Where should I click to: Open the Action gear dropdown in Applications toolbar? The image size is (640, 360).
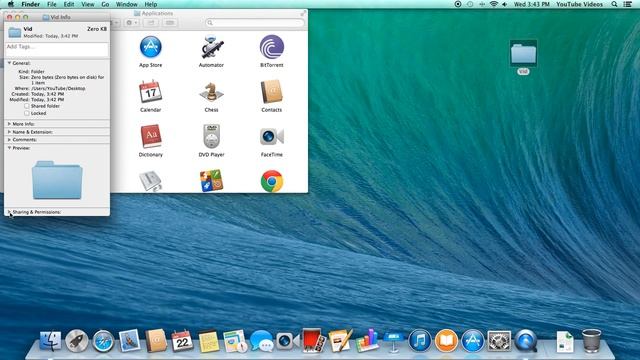[x=132, y=23]
